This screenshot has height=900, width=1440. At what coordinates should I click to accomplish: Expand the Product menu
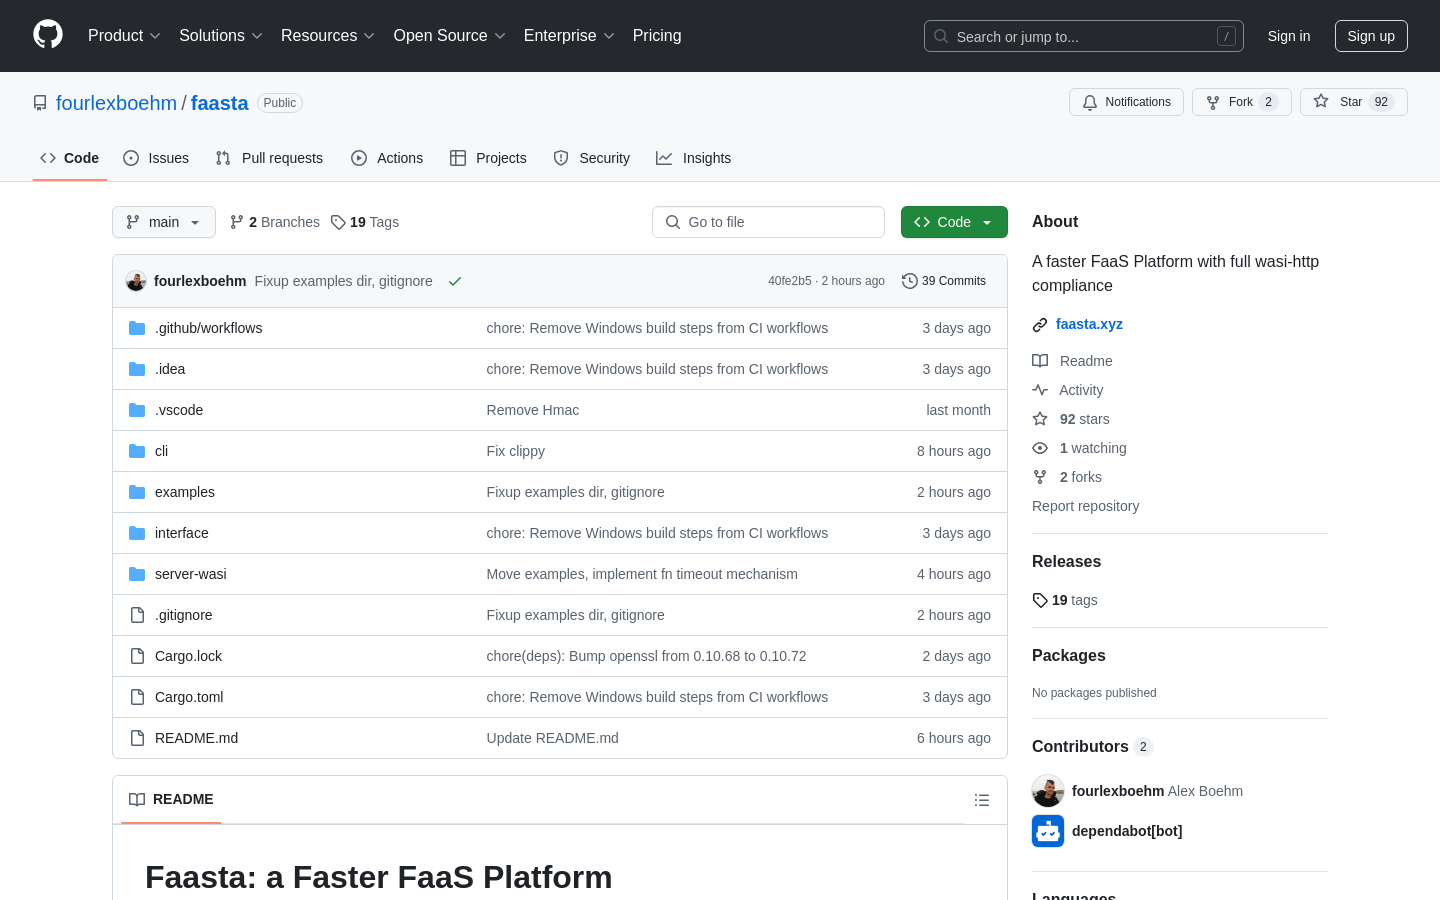(124, 36)
